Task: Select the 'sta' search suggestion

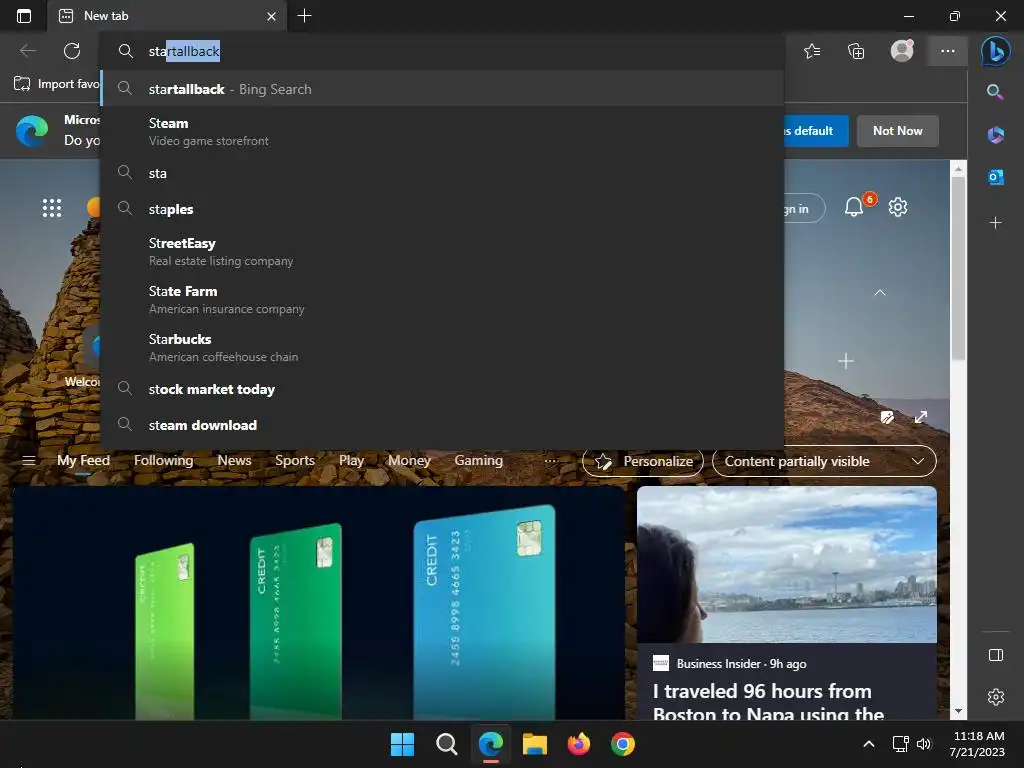Action: (x=443, y=173)
